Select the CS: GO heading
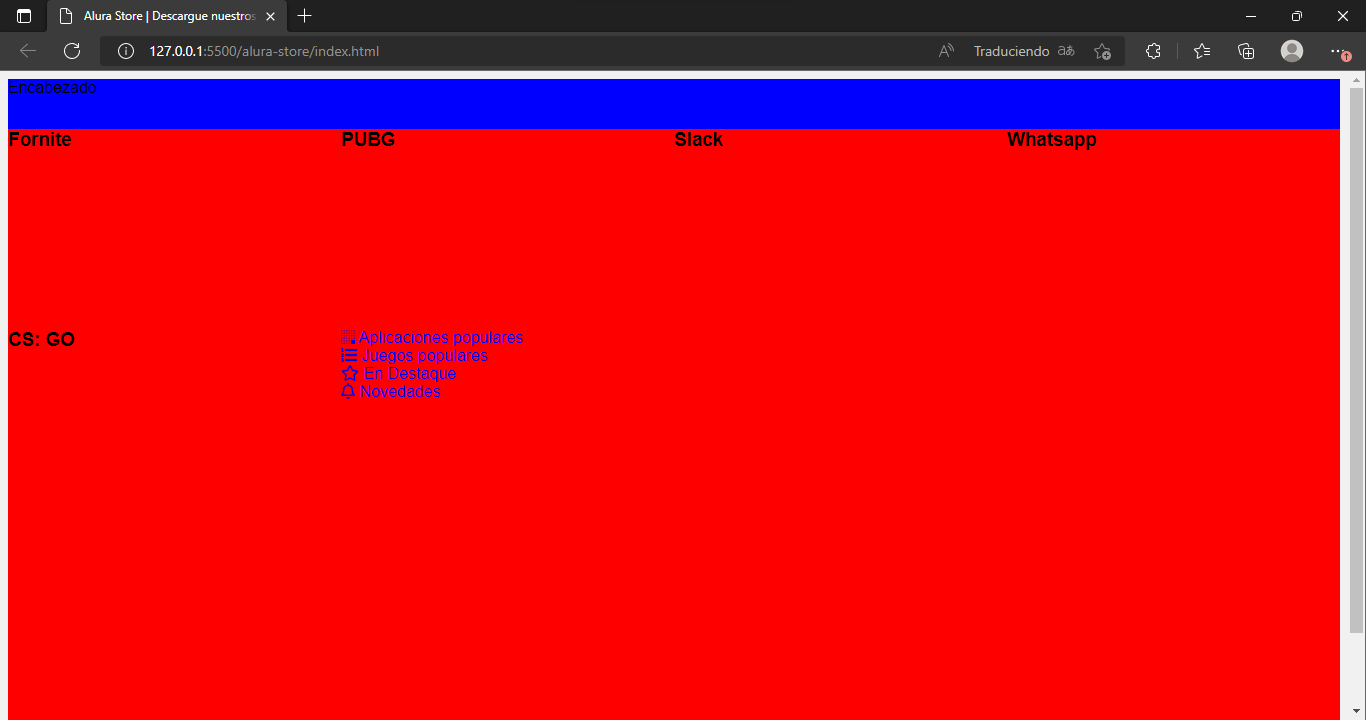Viewport: 1366px width, 720px height. (x=42, y=340)
